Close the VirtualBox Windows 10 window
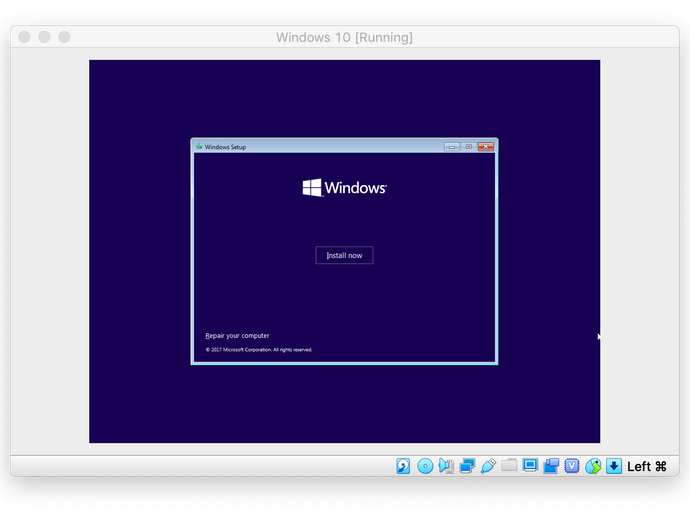 25,37
